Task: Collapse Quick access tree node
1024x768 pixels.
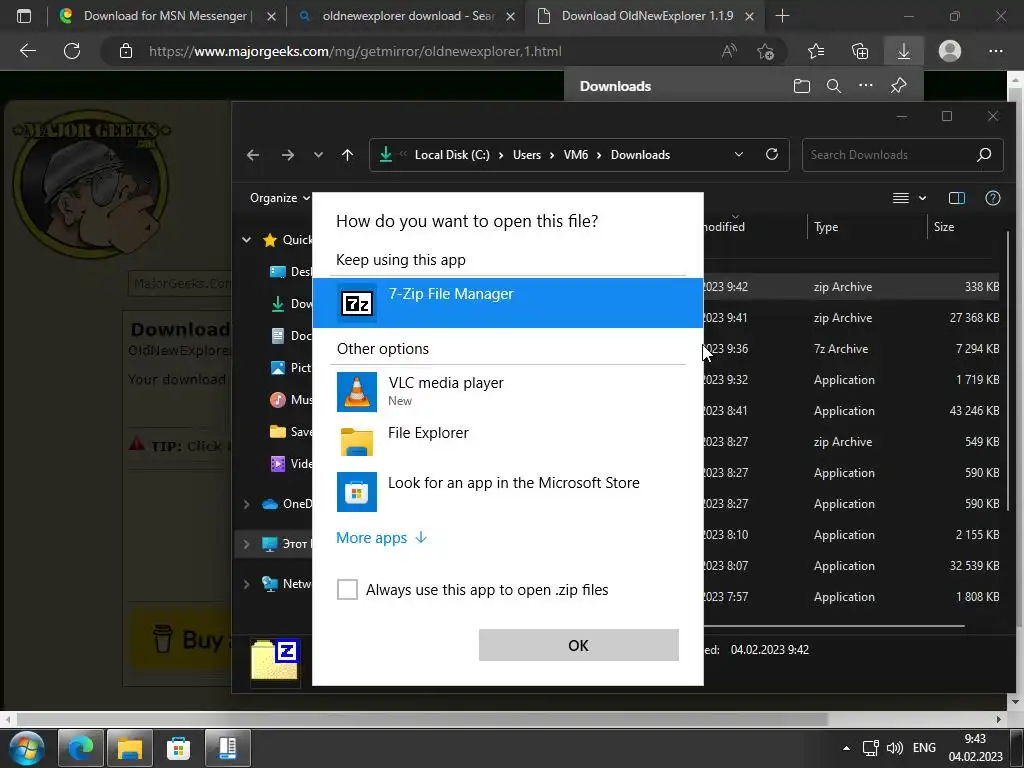Action: (246, 240)
